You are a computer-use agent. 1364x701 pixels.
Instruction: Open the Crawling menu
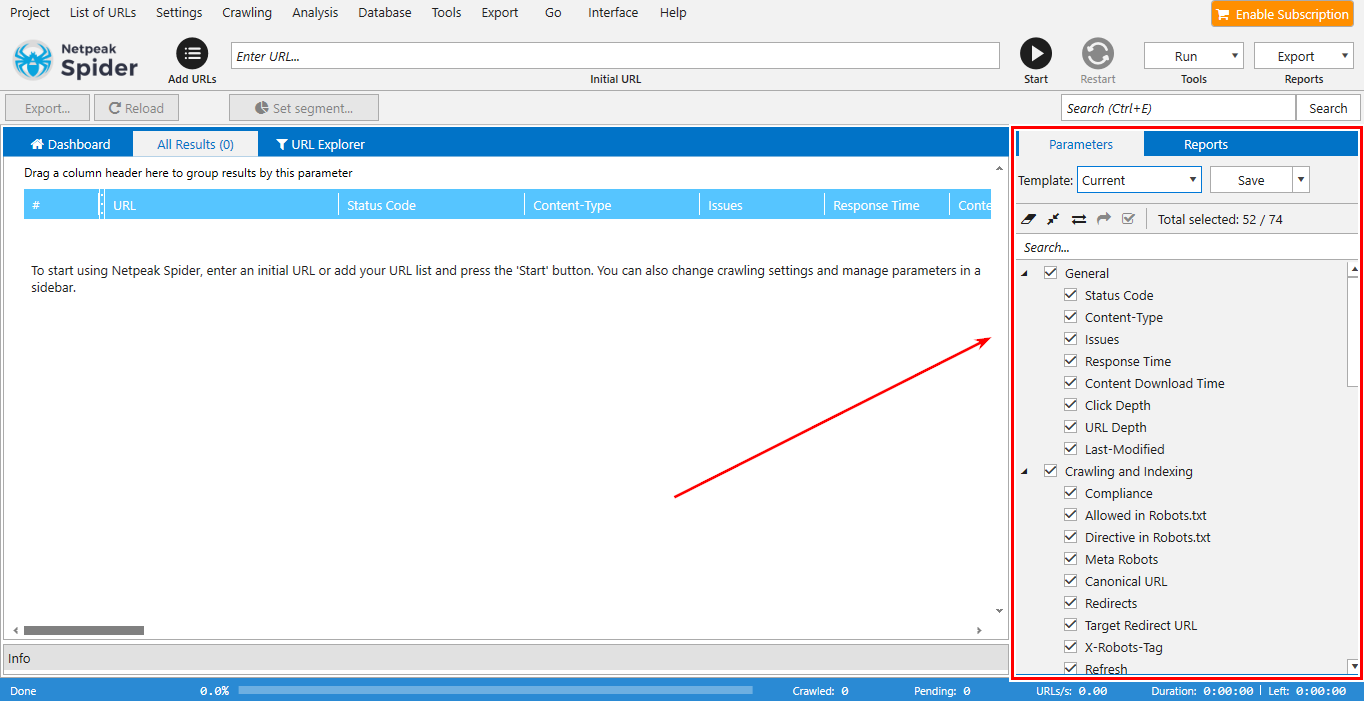(247, 13)
